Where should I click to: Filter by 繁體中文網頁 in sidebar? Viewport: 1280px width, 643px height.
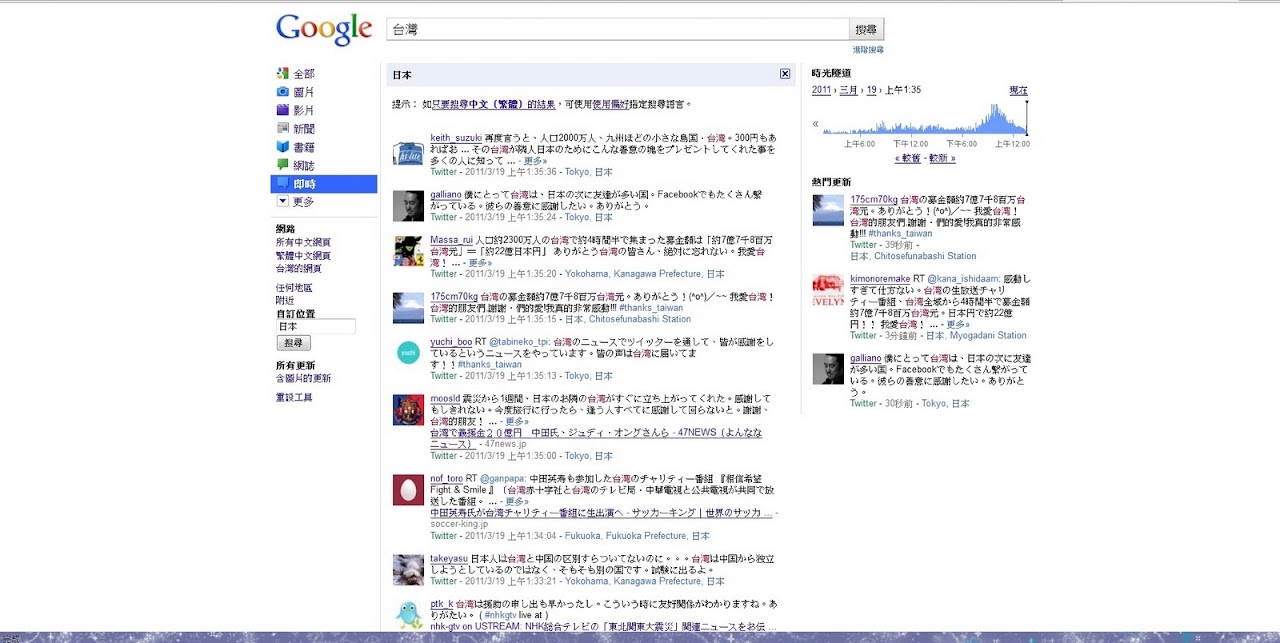[303, 256]
